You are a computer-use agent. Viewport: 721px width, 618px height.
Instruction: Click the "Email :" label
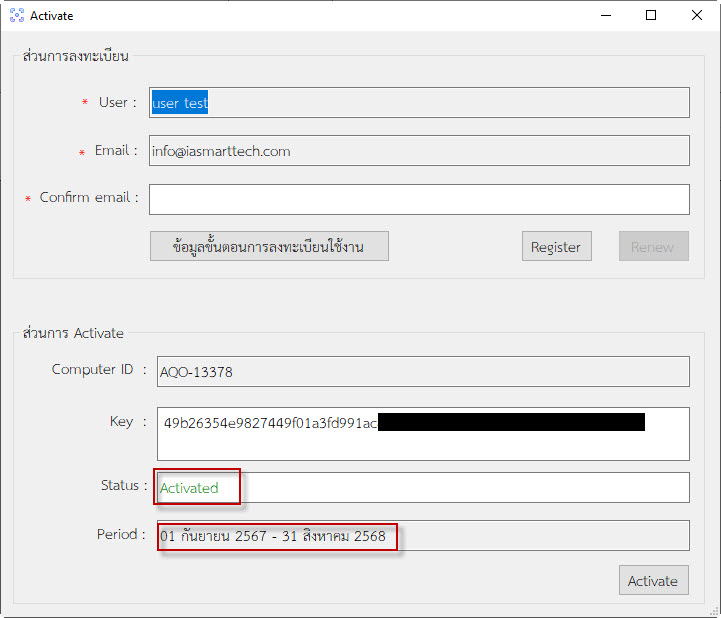tap(116, 150)
